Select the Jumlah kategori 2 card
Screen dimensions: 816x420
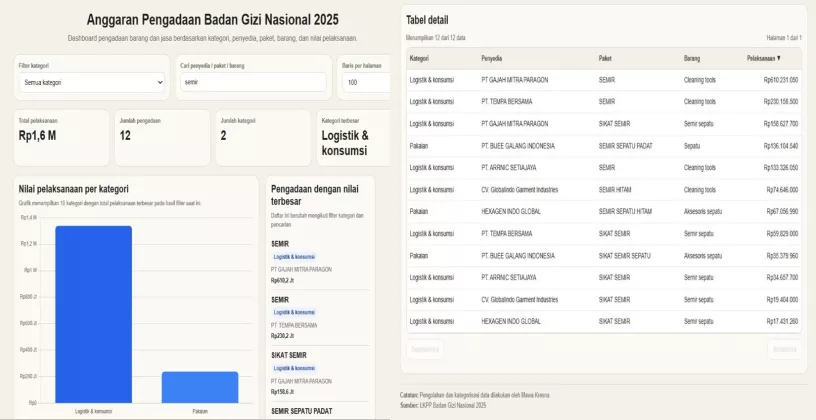(x=263, y=137)
